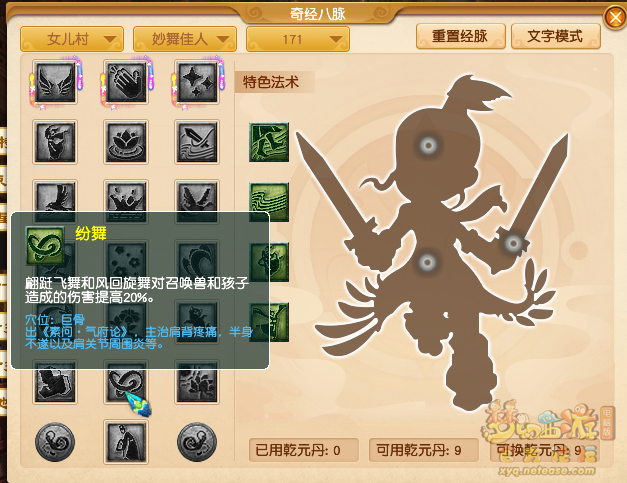627x483 pixels.
Task: Click the sword over waves skill icon
Action: pyautogui.click(x=197, y=142)
